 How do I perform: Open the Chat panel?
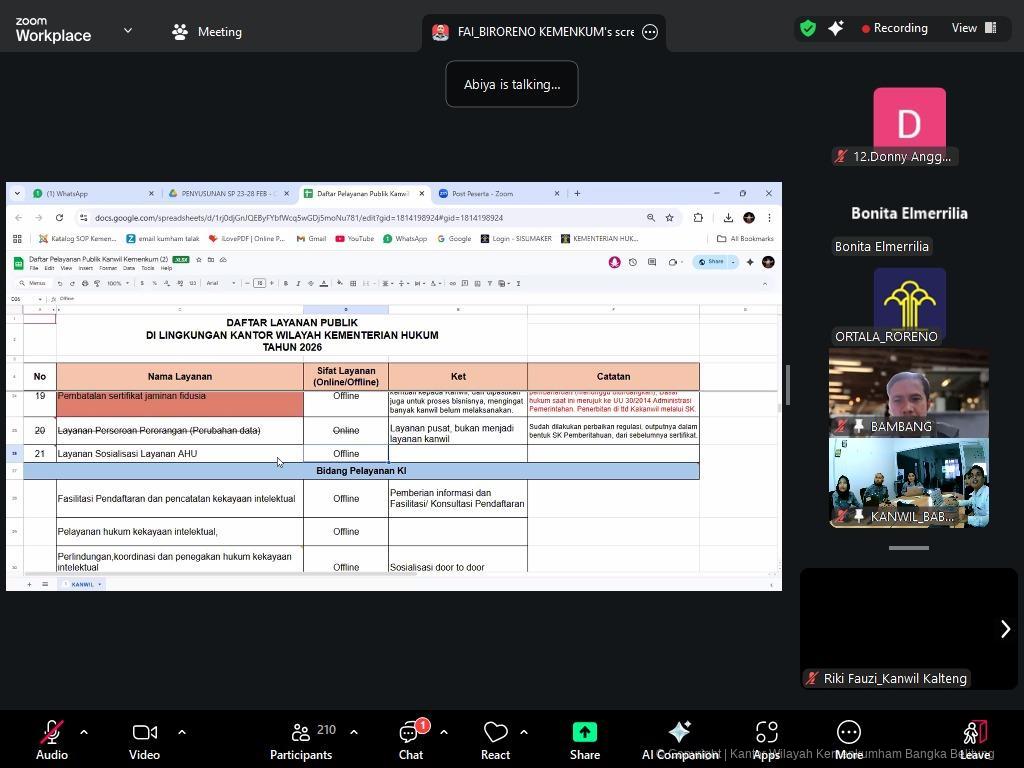coord(411,741)
